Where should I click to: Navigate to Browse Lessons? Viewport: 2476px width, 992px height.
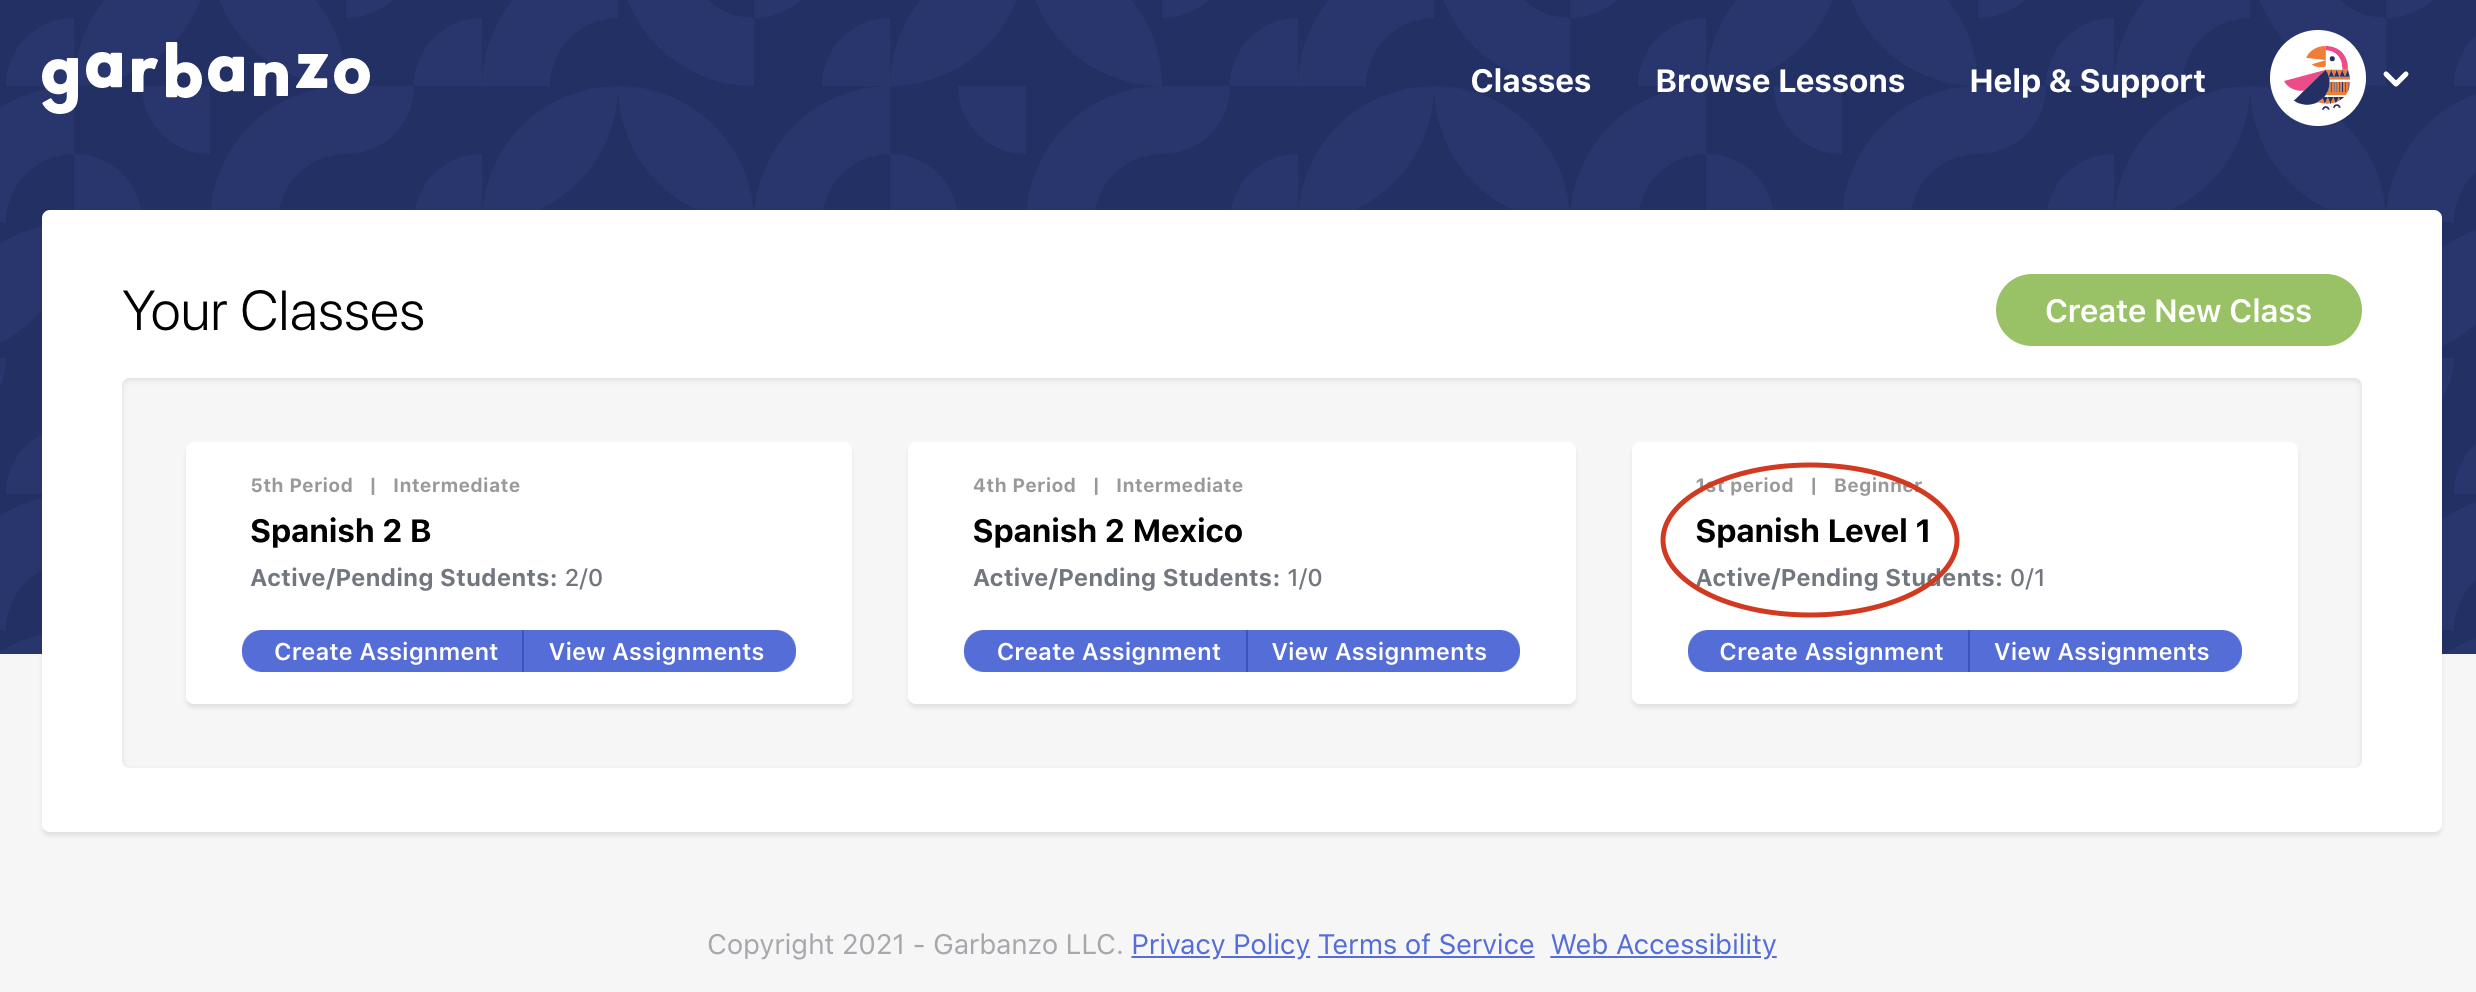(1779, 81)
